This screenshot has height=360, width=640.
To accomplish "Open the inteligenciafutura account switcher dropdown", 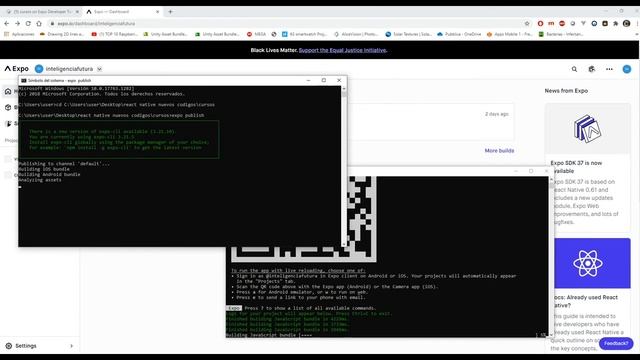I will tap(99, 69).
